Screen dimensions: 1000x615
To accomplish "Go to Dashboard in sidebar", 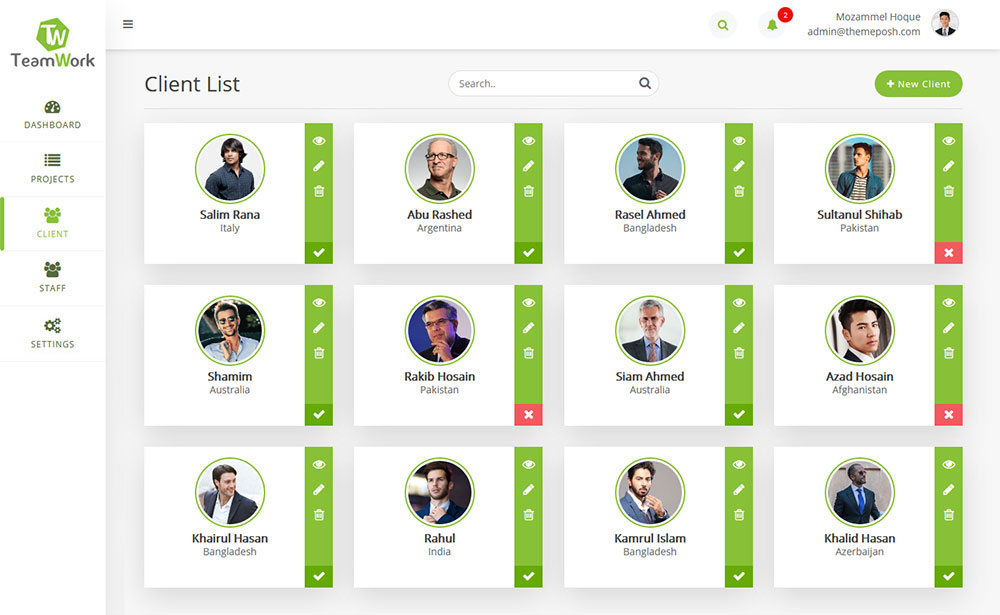I will coord(52,114).
